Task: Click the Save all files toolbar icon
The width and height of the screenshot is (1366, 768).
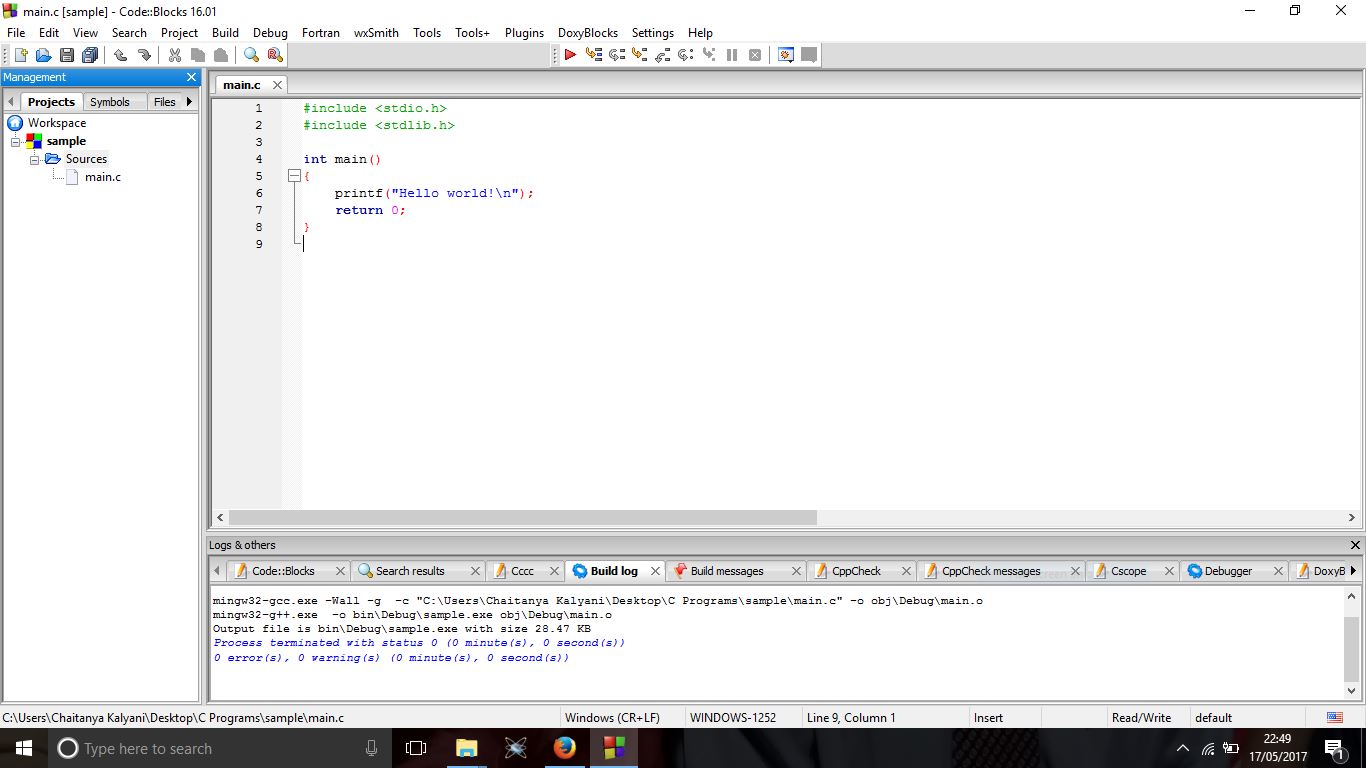Action: pos(89,55)
